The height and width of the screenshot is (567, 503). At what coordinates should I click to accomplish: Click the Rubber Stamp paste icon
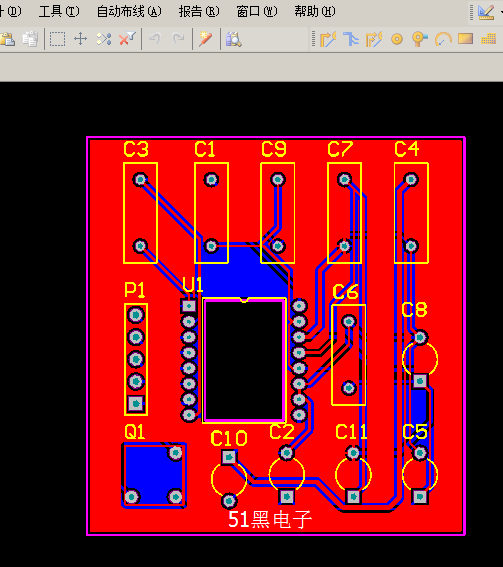tap(30, 39)
